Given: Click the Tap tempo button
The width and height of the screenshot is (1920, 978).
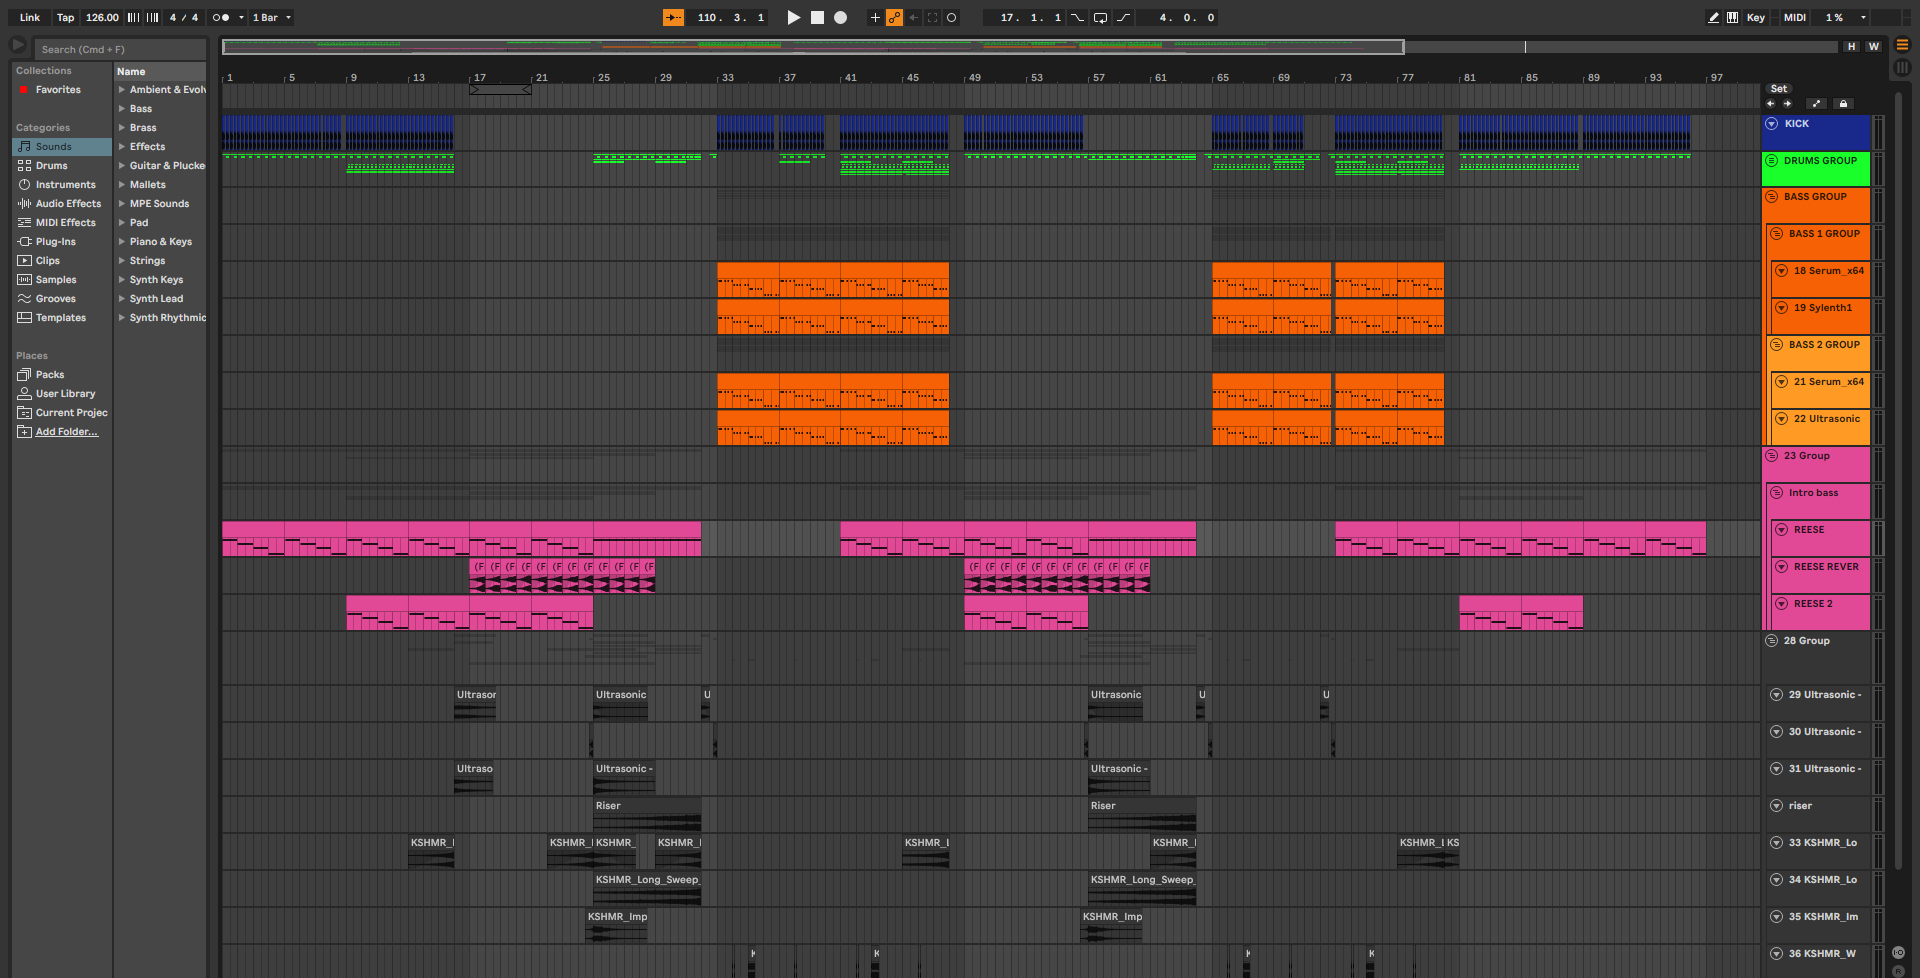Looking at the screenshot, I should tap(65, 17).
